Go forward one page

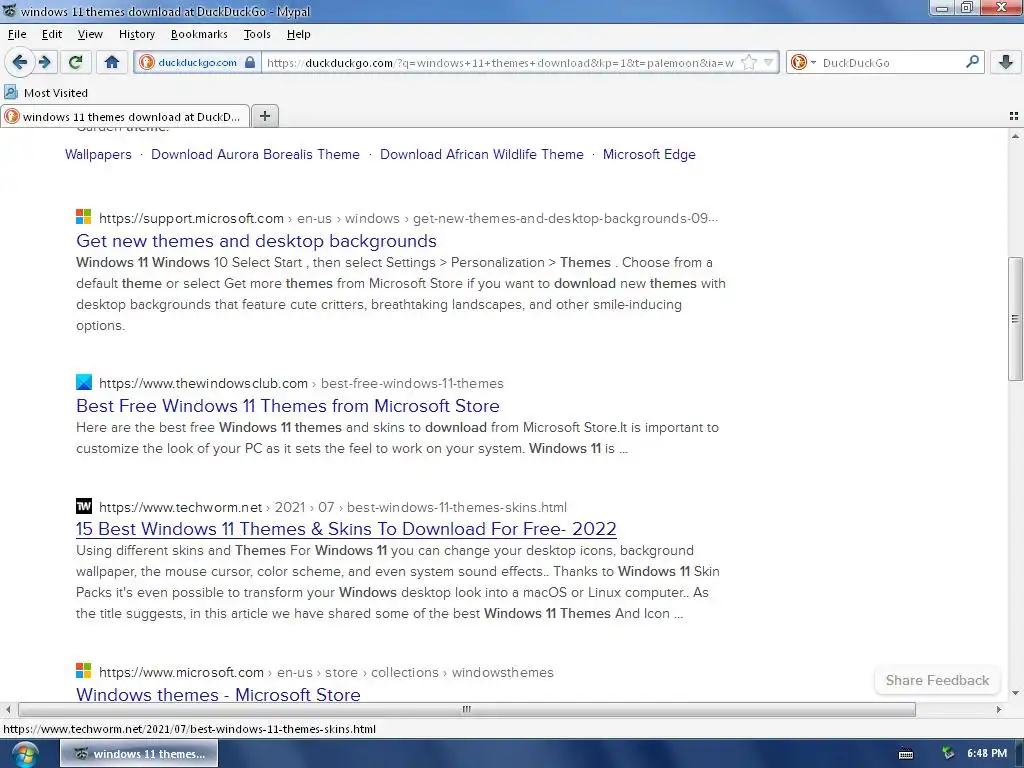(44, 62)
